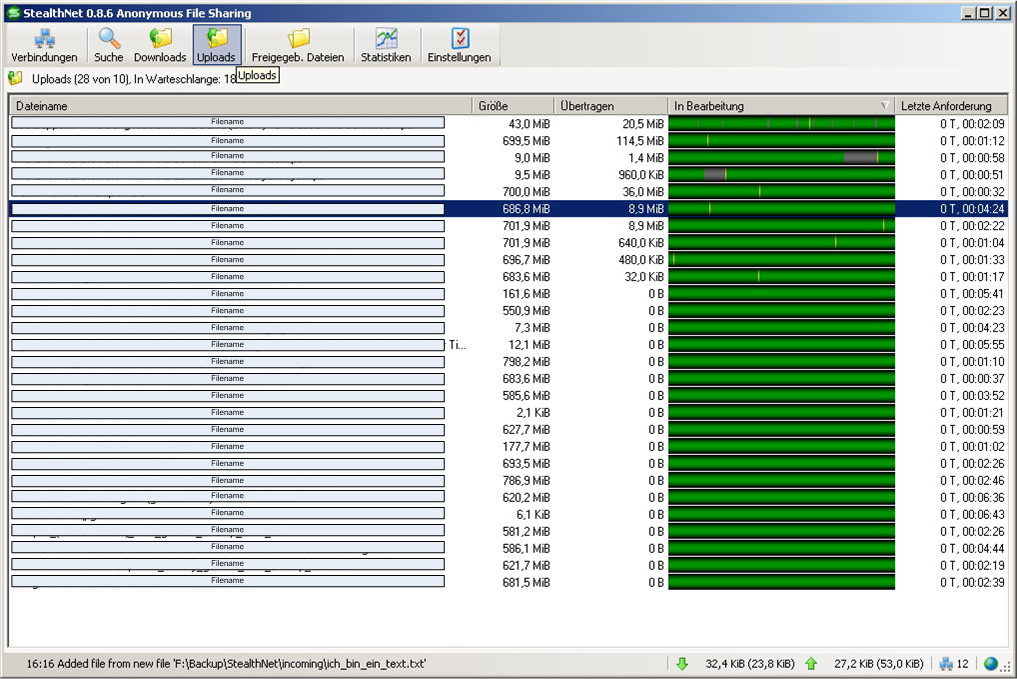Click progress bar of the 699,5 MiB upload
The width and height of the screenshot is (1017, 679).
pyautogui.click(x=782, y=141)
